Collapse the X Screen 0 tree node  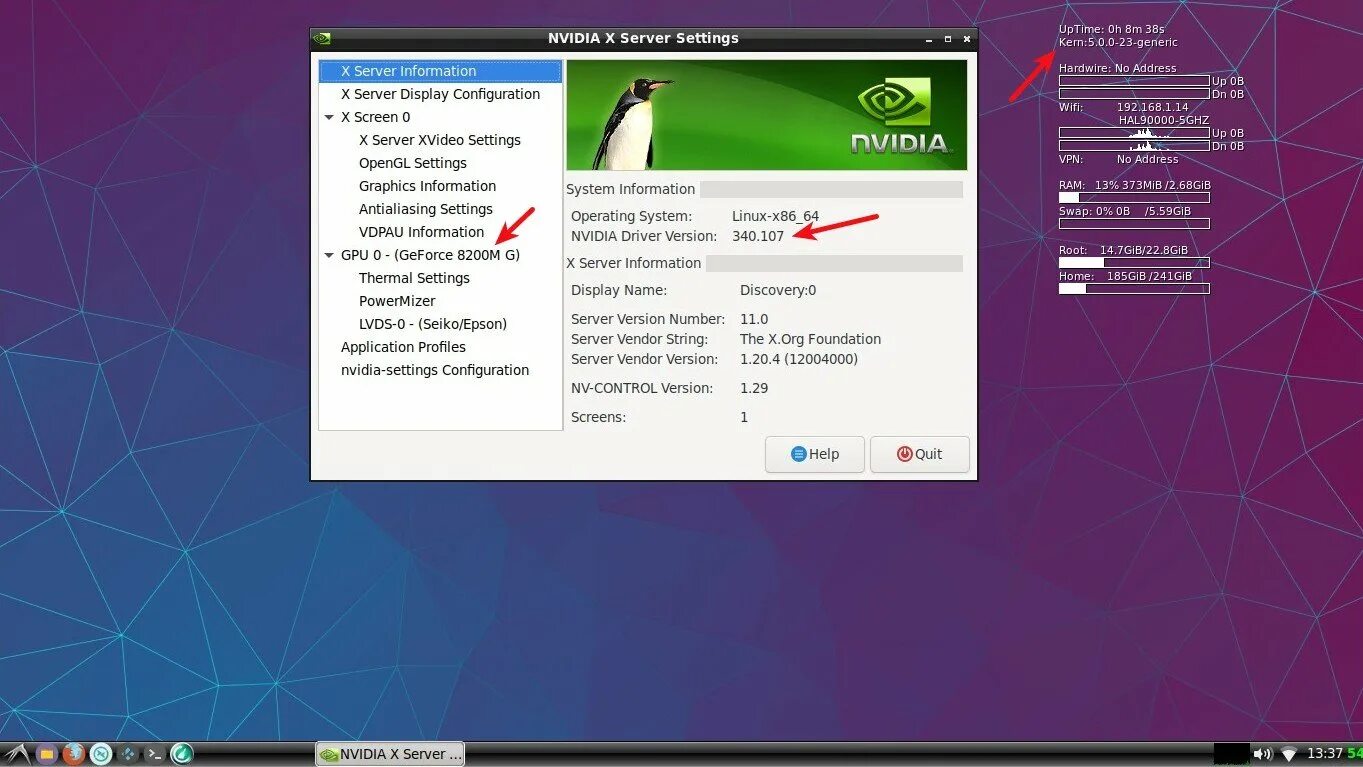(x=329, y=117)
